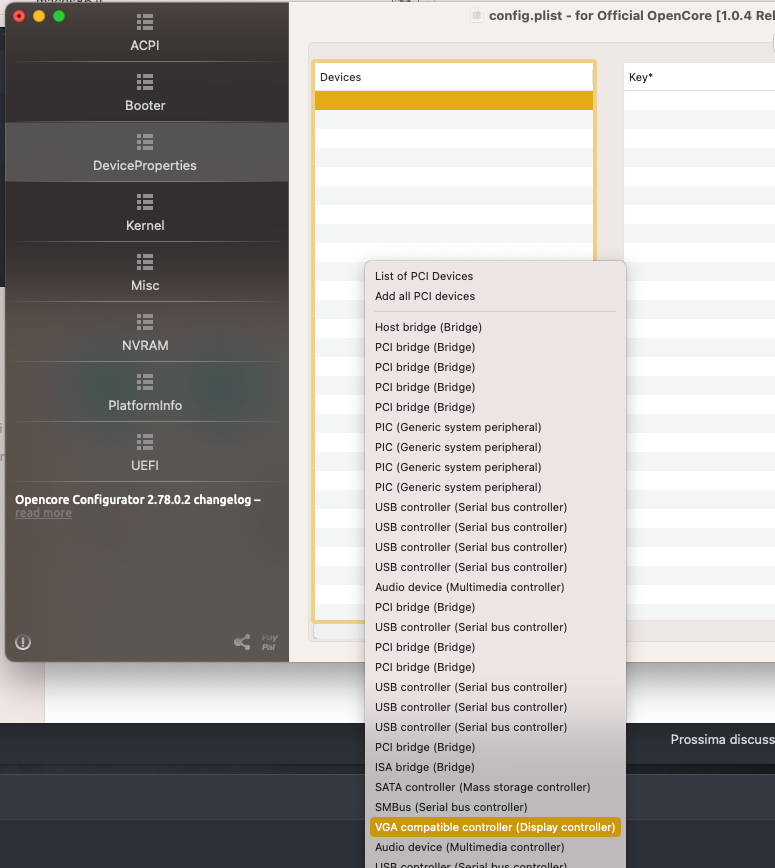
Task: Select the UEFI section icon
Action: coord(145,442)
